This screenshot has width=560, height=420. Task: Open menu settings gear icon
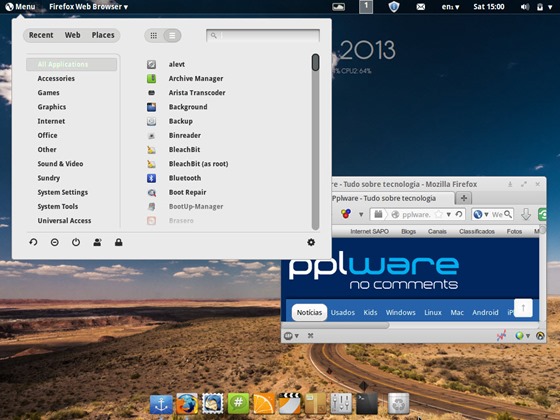[311, 242]
